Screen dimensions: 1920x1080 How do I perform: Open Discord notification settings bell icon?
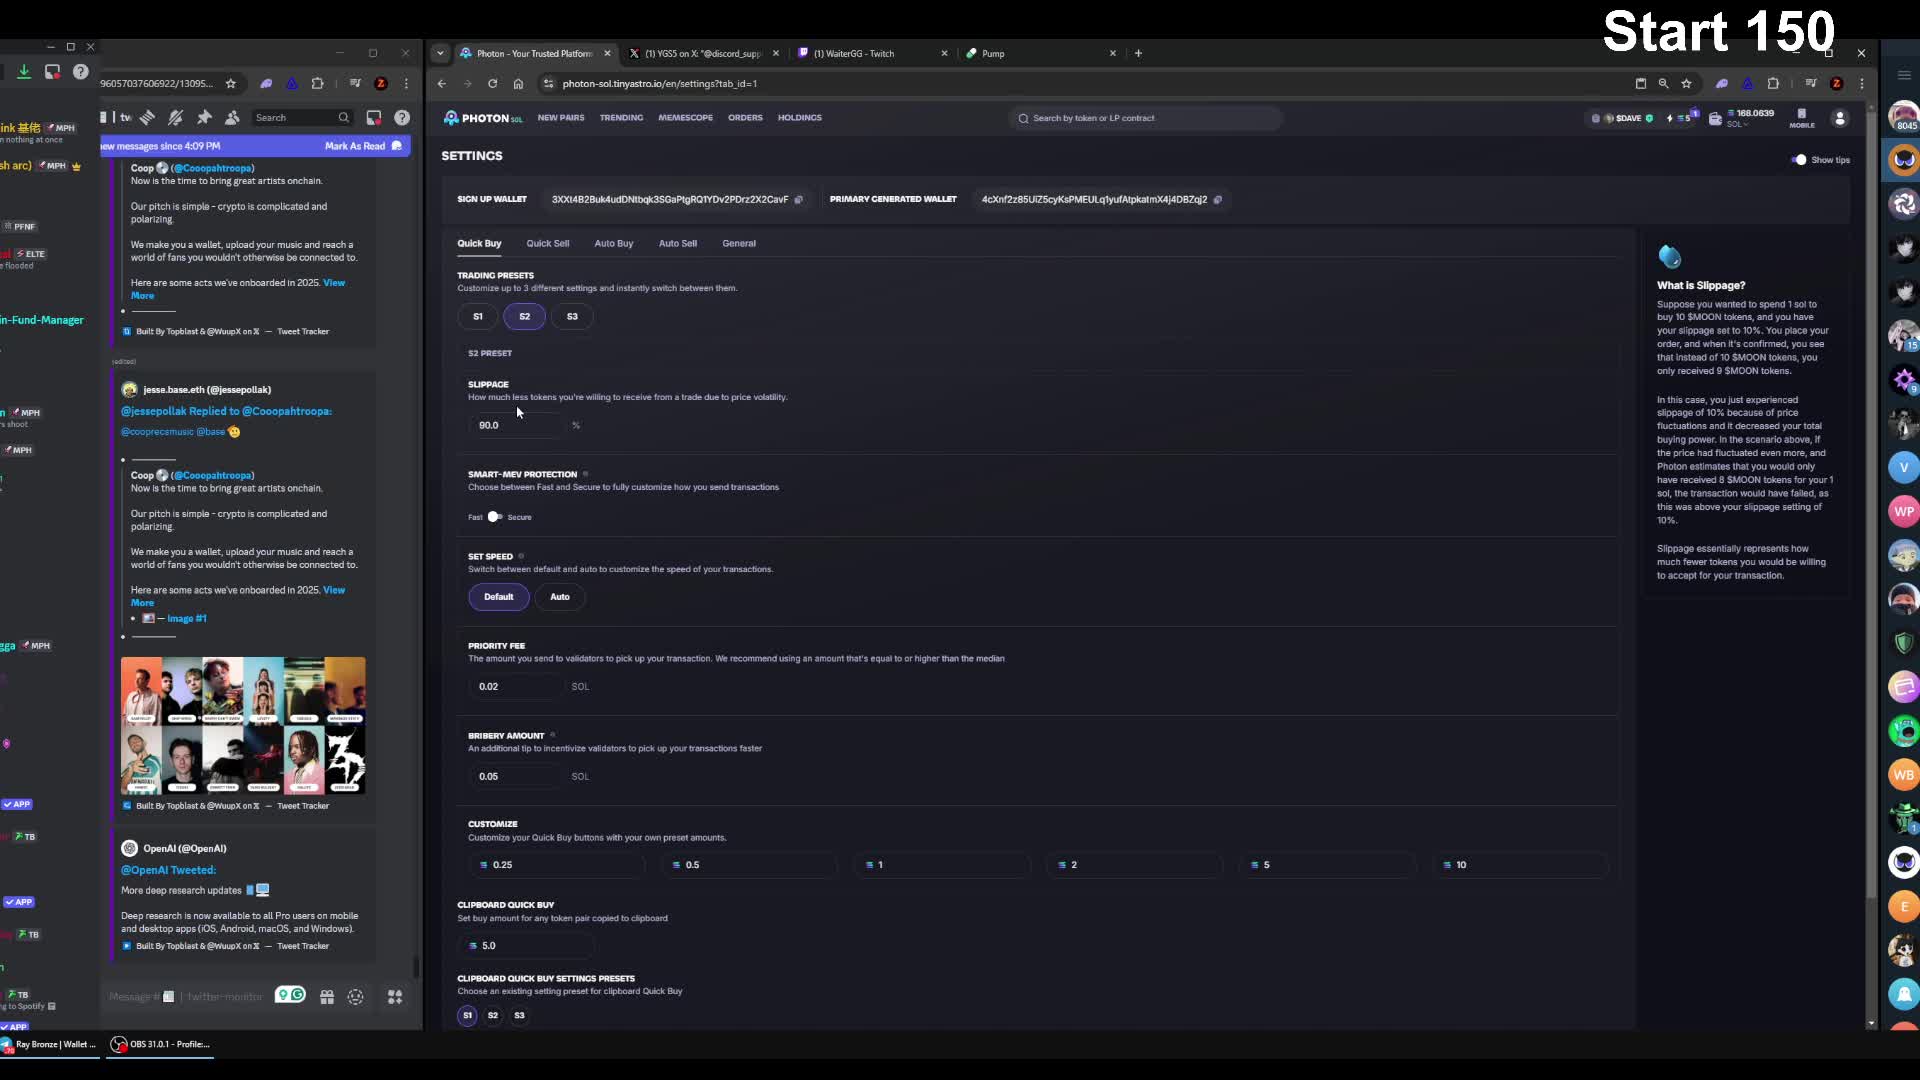pos(176,118)
